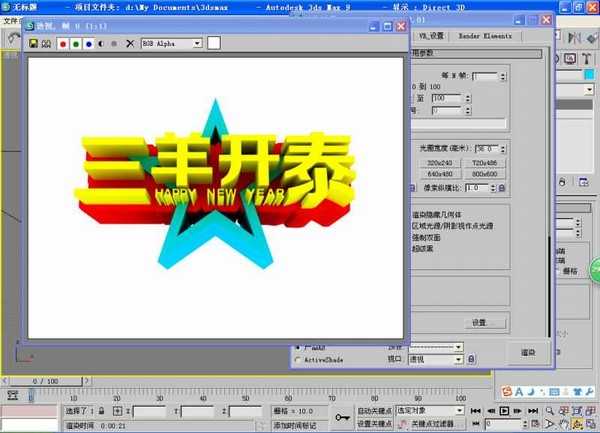Viewport: 600px width, 433px height.
Task: Open the Display panel icon in command panel
Action: (x=570, y=59)
